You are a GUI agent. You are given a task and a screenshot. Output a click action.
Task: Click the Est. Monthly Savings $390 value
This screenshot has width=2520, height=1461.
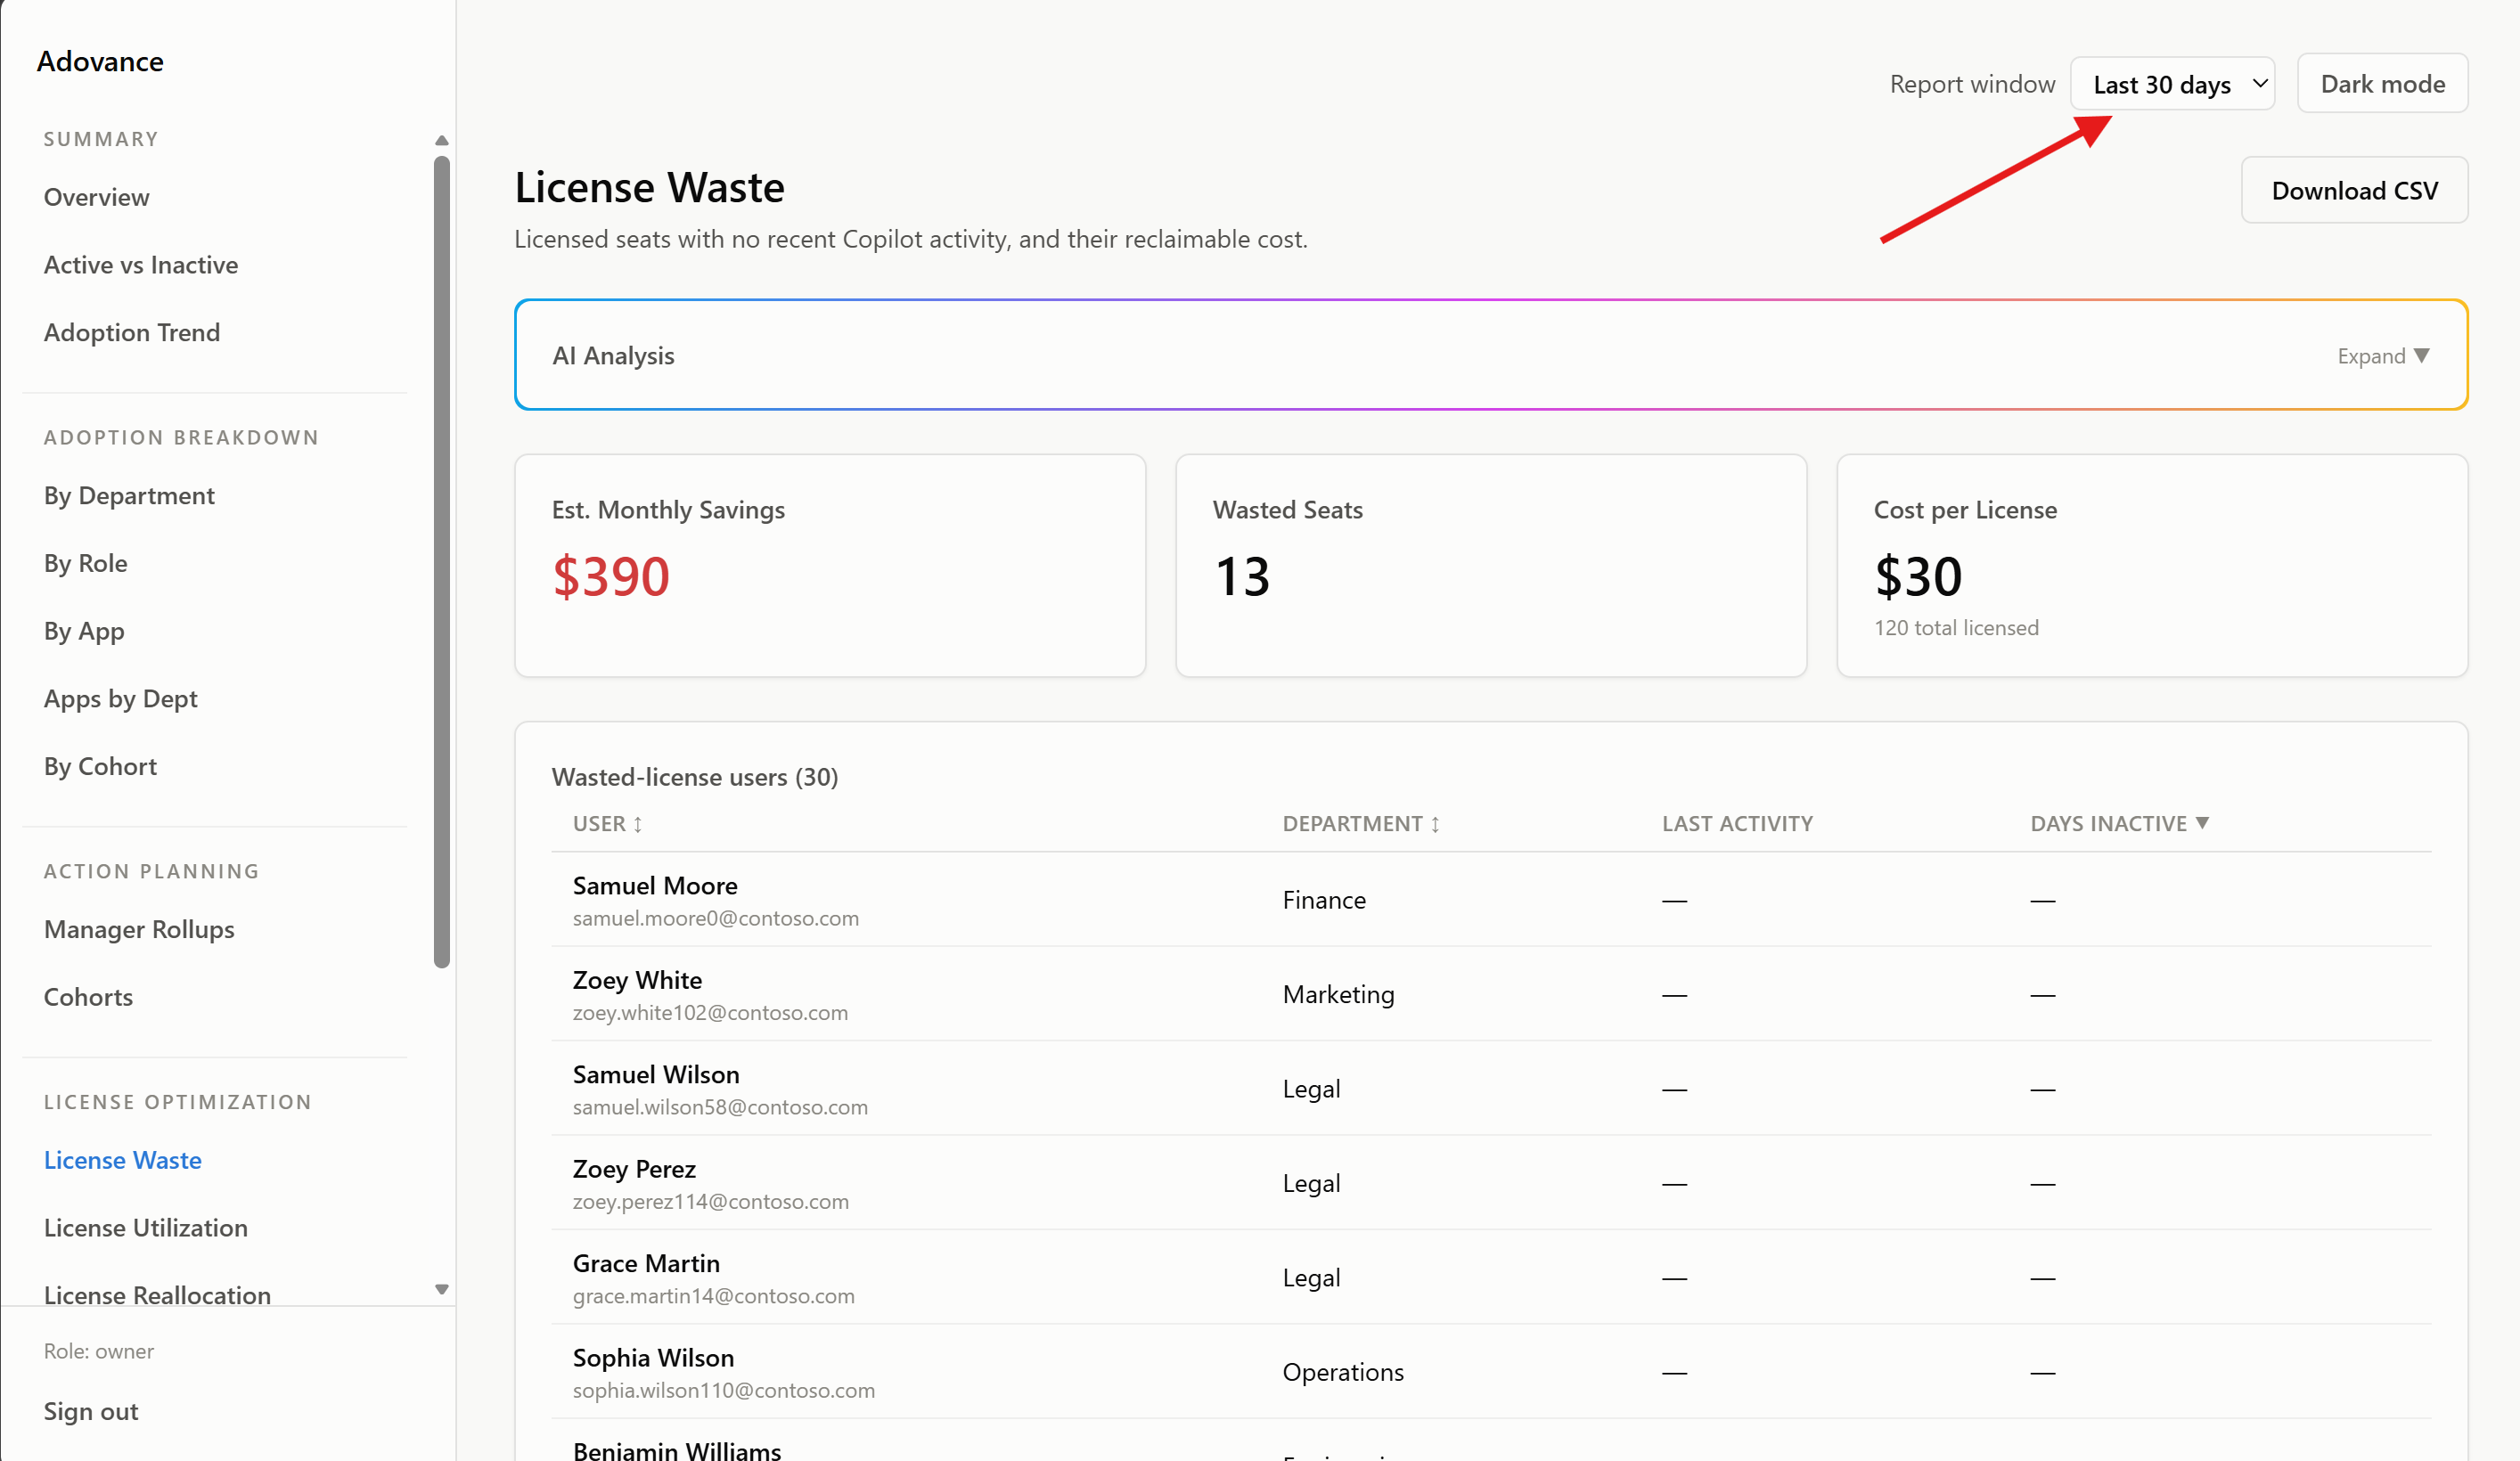tap(611, 576)
